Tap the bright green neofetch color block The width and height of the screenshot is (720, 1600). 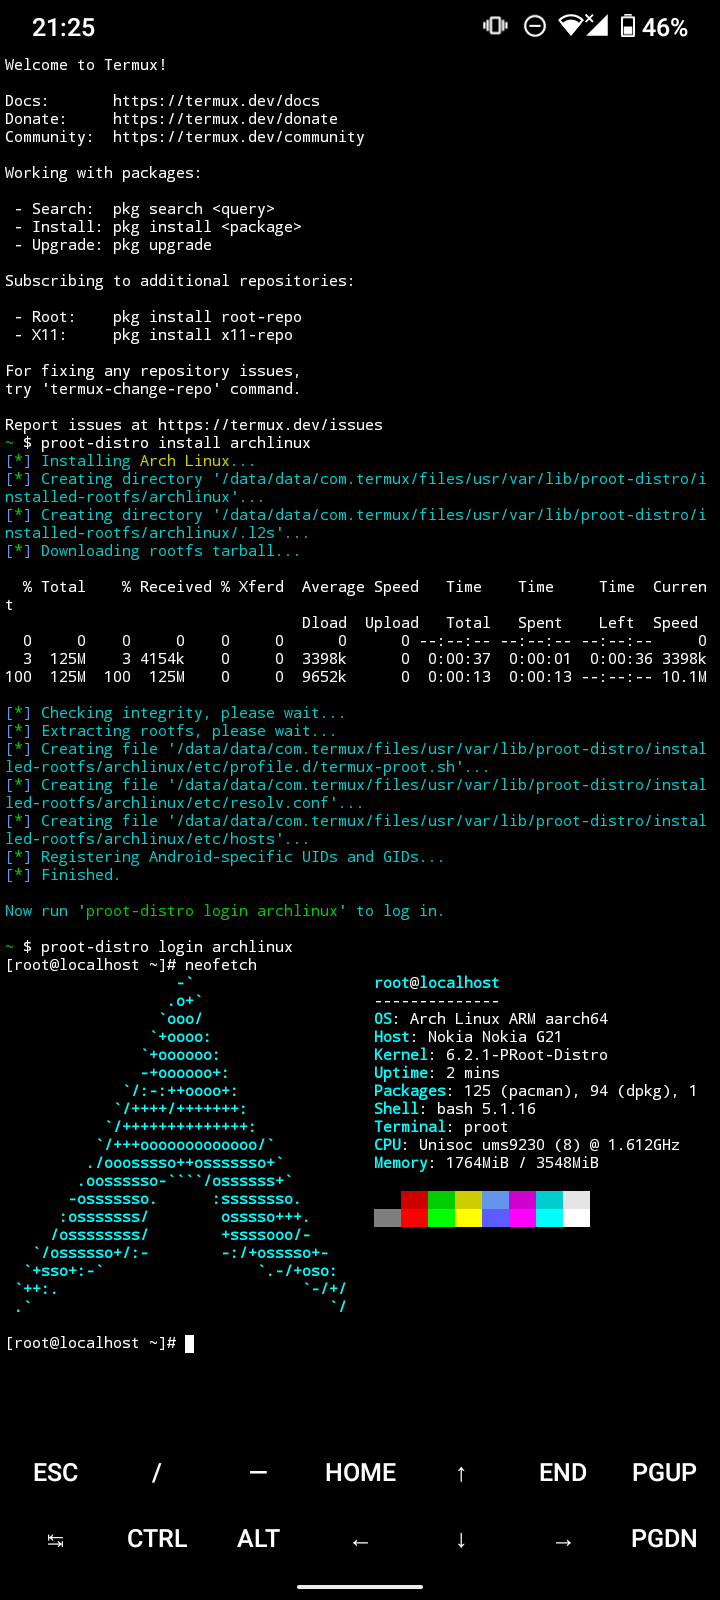441,1218
